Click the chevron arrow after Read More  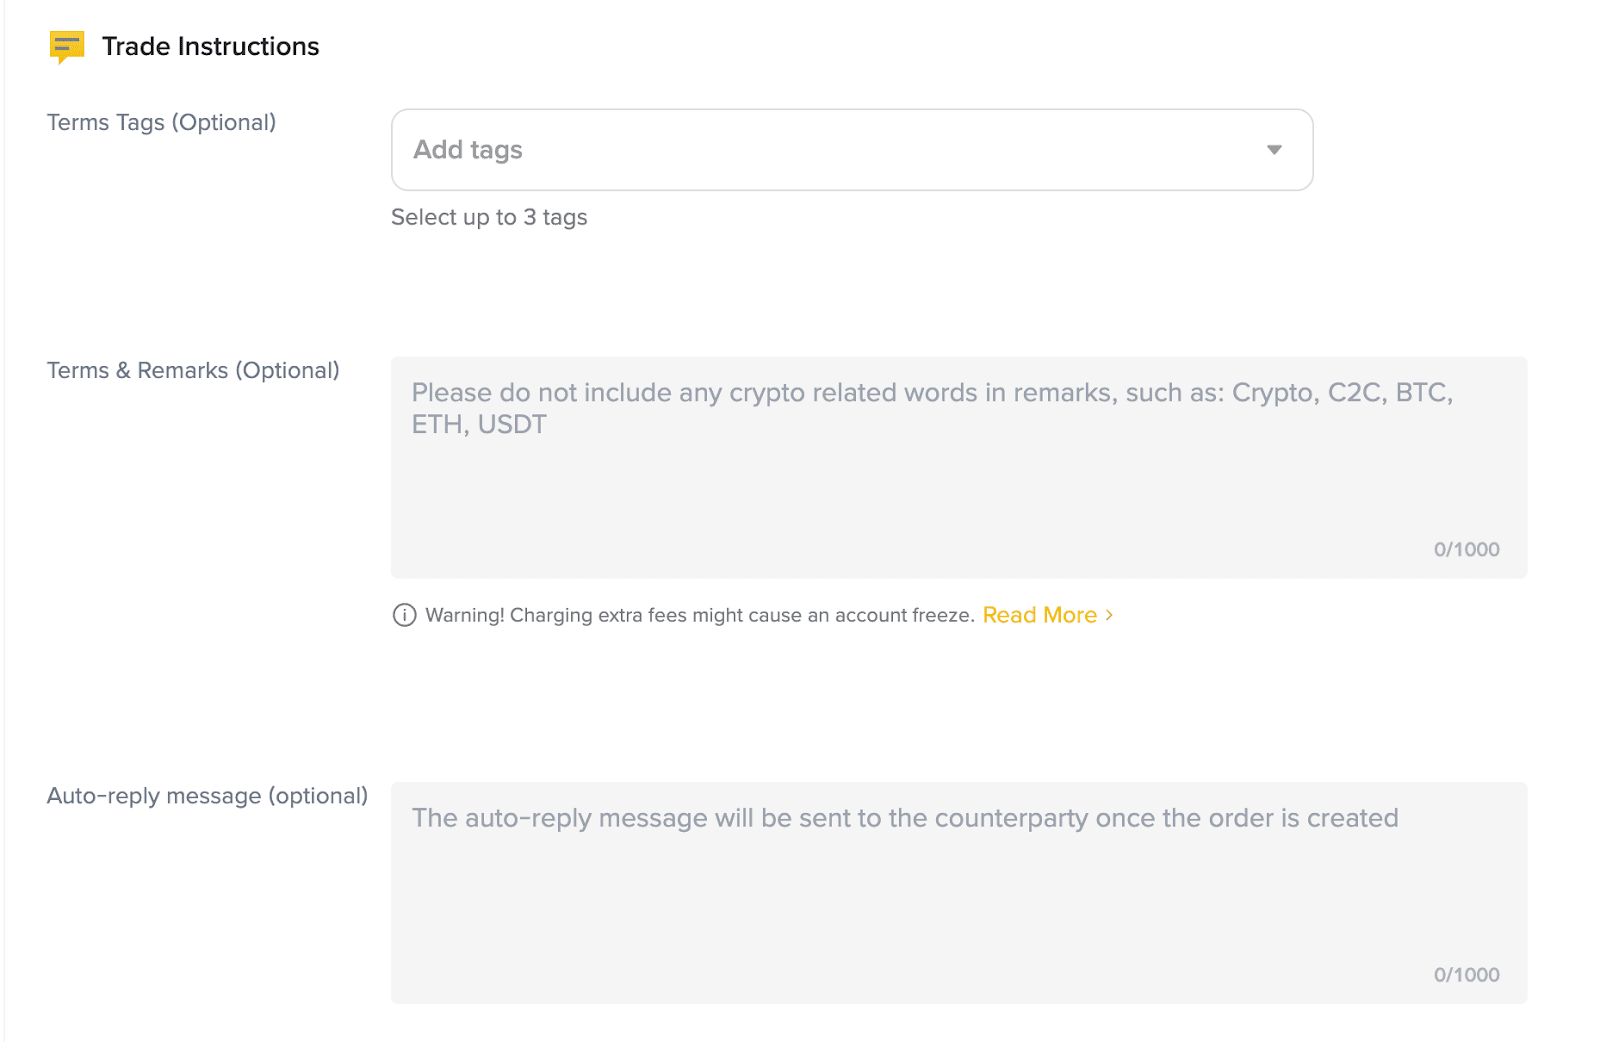[x=1109, y=615]
